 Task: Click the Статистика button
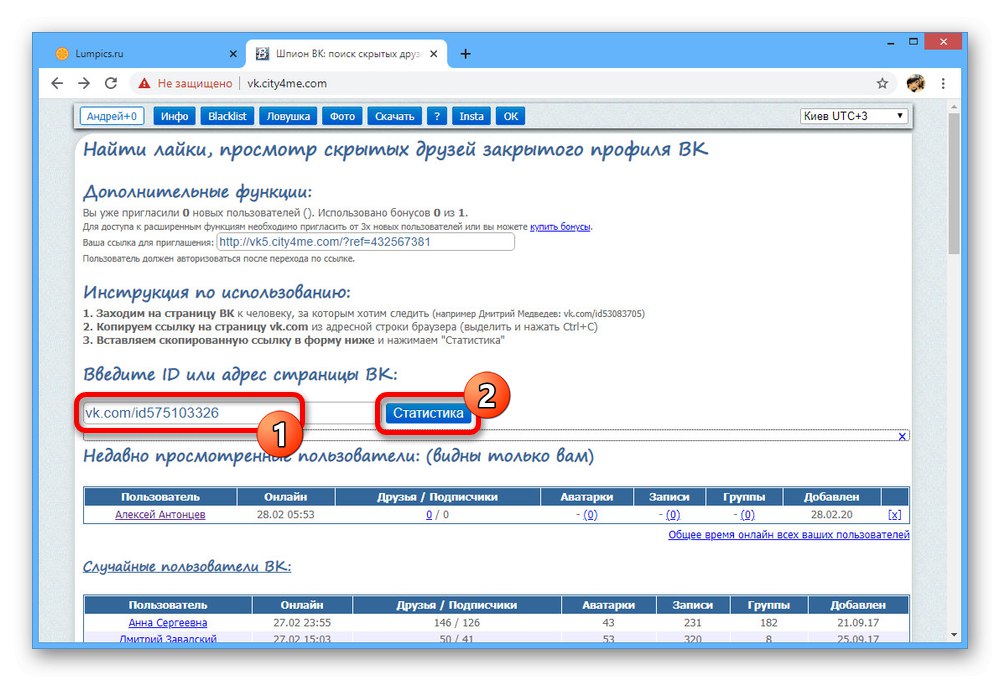coord(428,413)
